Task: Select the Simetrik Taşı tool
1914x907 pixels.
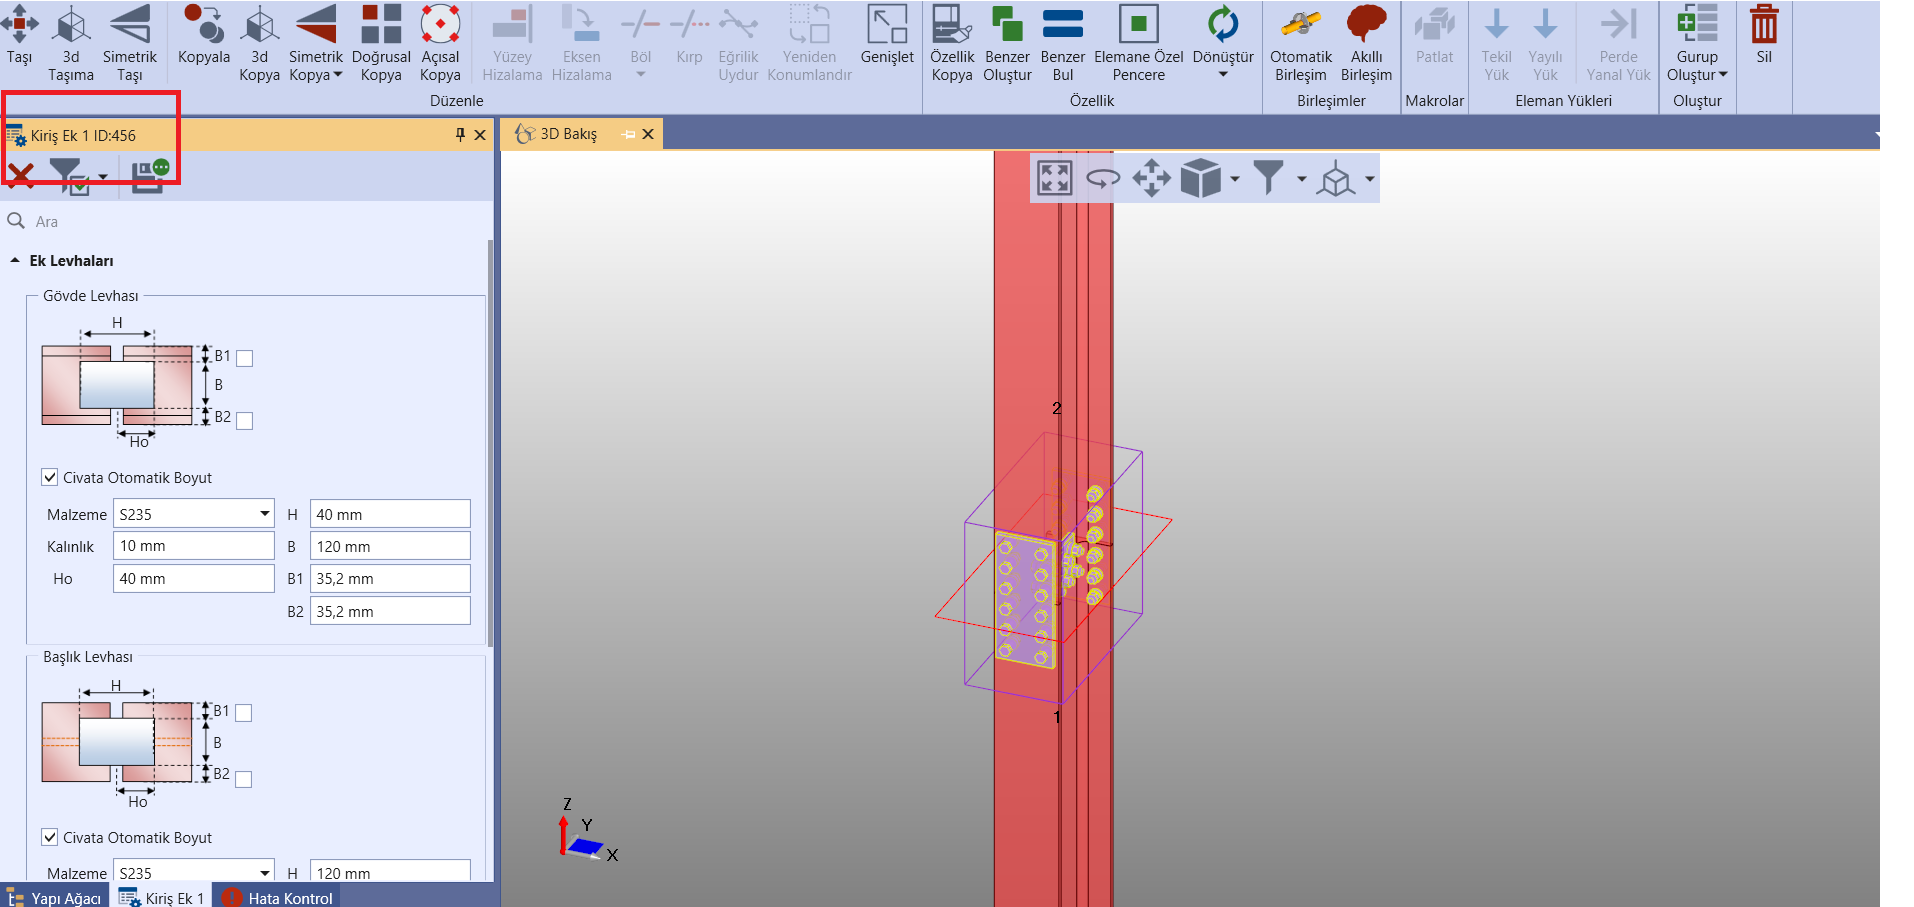Action: tap(129, 25)
